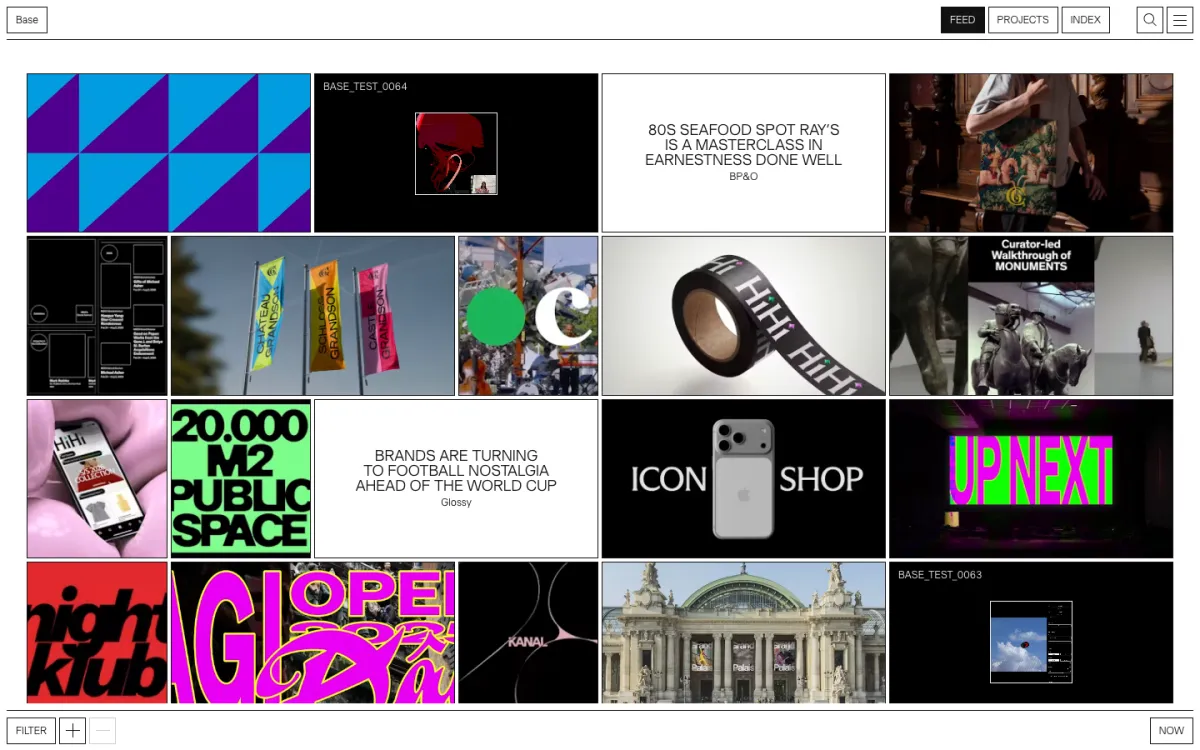Open the blue and purple triangles thumbnail
Screen dimensions: 1200x750
pos(169,153)
